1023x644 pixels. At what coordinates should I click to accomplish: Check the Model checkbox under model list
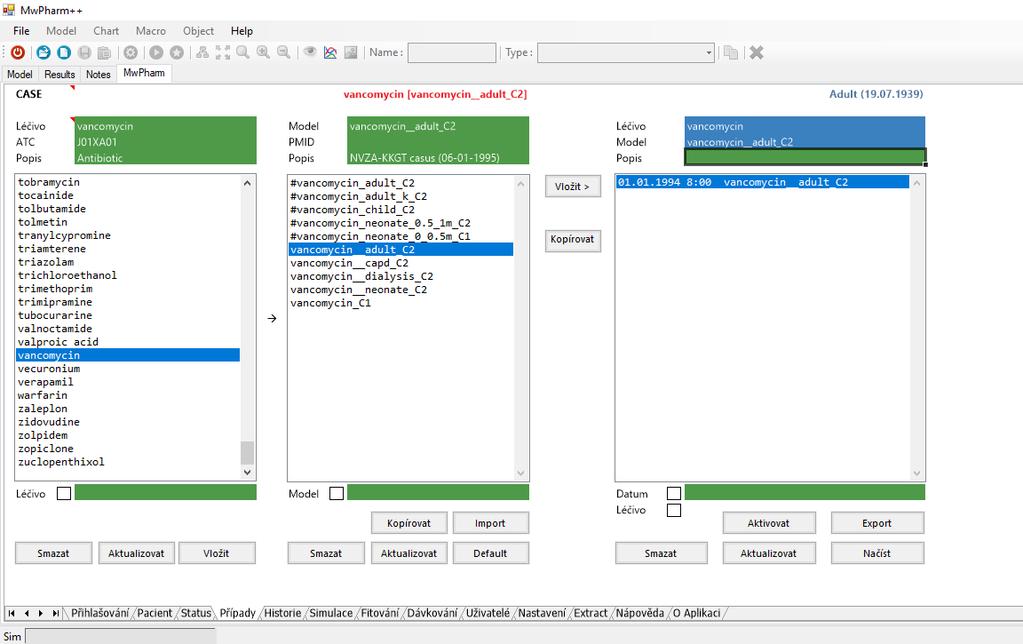pos(337,493)
